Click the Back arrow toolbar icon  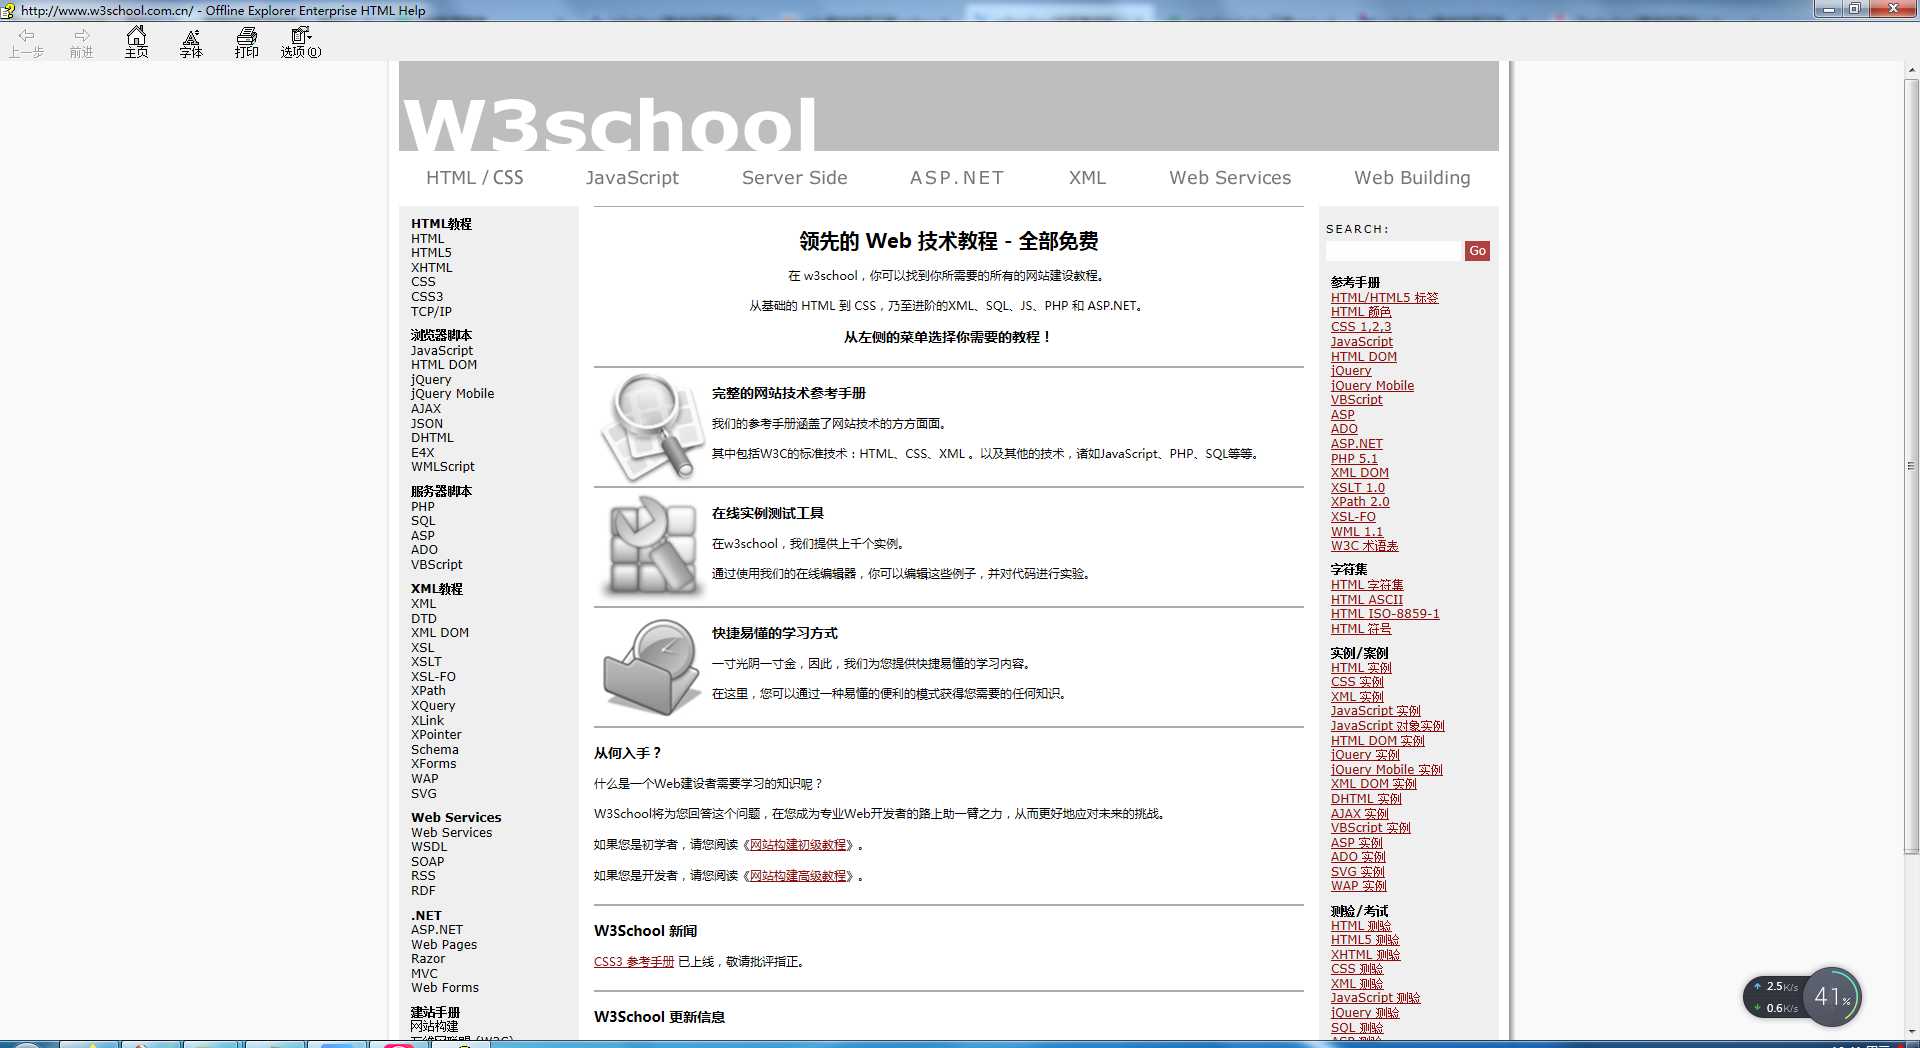[x=26, y=41]
